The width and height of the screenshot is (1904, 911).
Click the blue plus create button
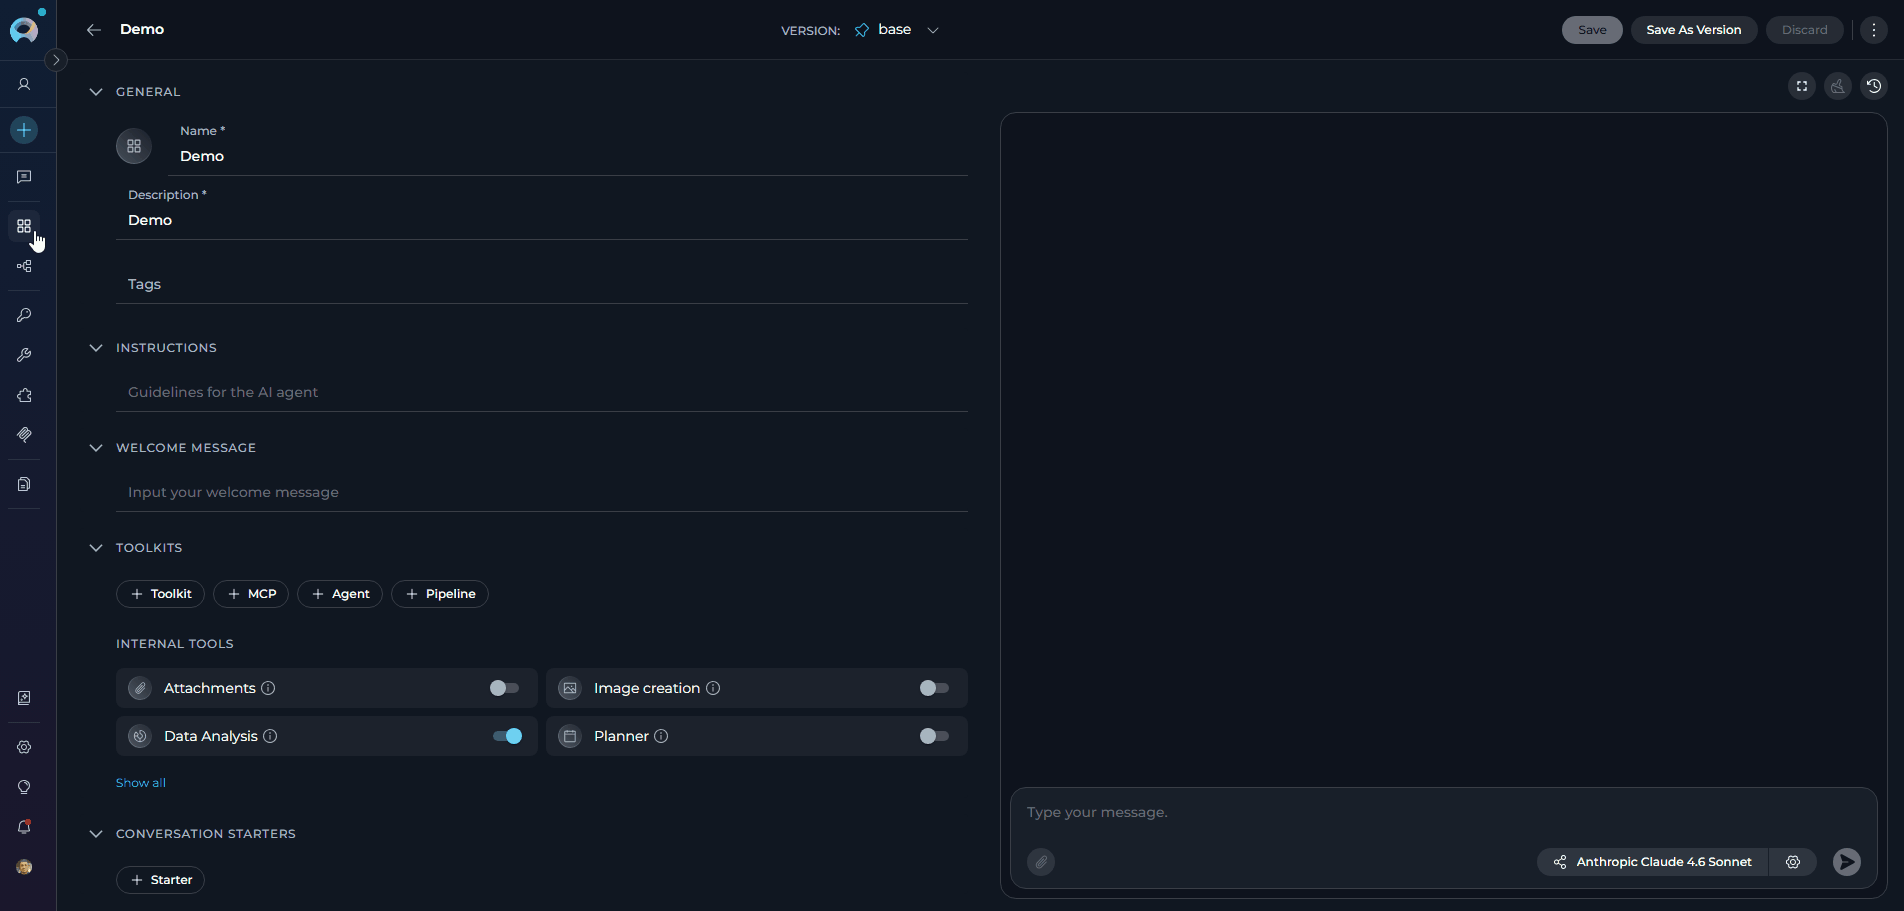click(x=24, y=130)
